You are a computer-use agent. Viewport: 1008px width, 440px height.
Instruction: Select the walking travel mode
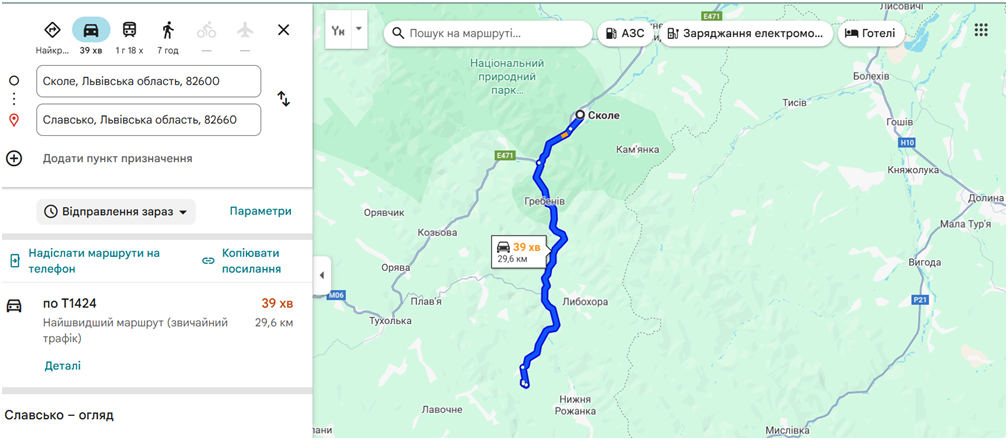(x=168, y=29)
